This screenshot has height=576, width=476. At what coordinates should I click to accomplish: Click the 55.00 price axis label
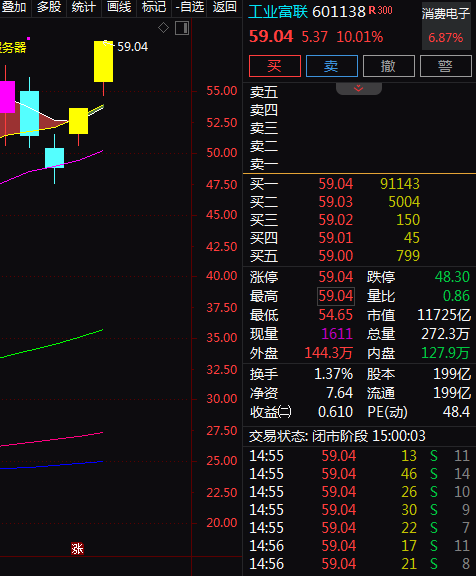pos(222,91)
